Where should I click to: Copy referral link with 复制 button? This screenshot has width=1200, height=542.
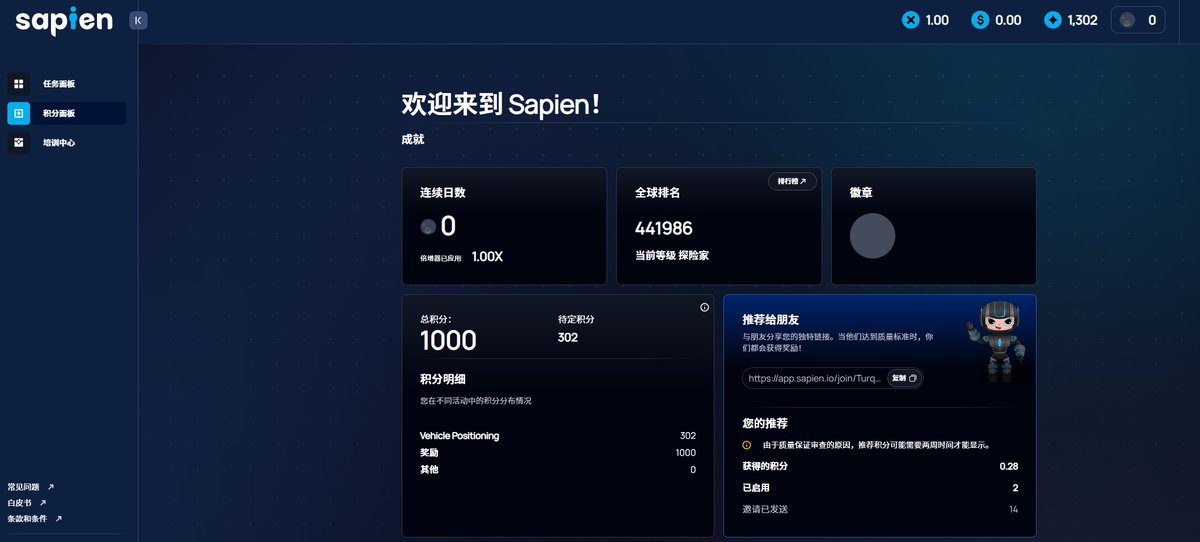coord(903,379)
